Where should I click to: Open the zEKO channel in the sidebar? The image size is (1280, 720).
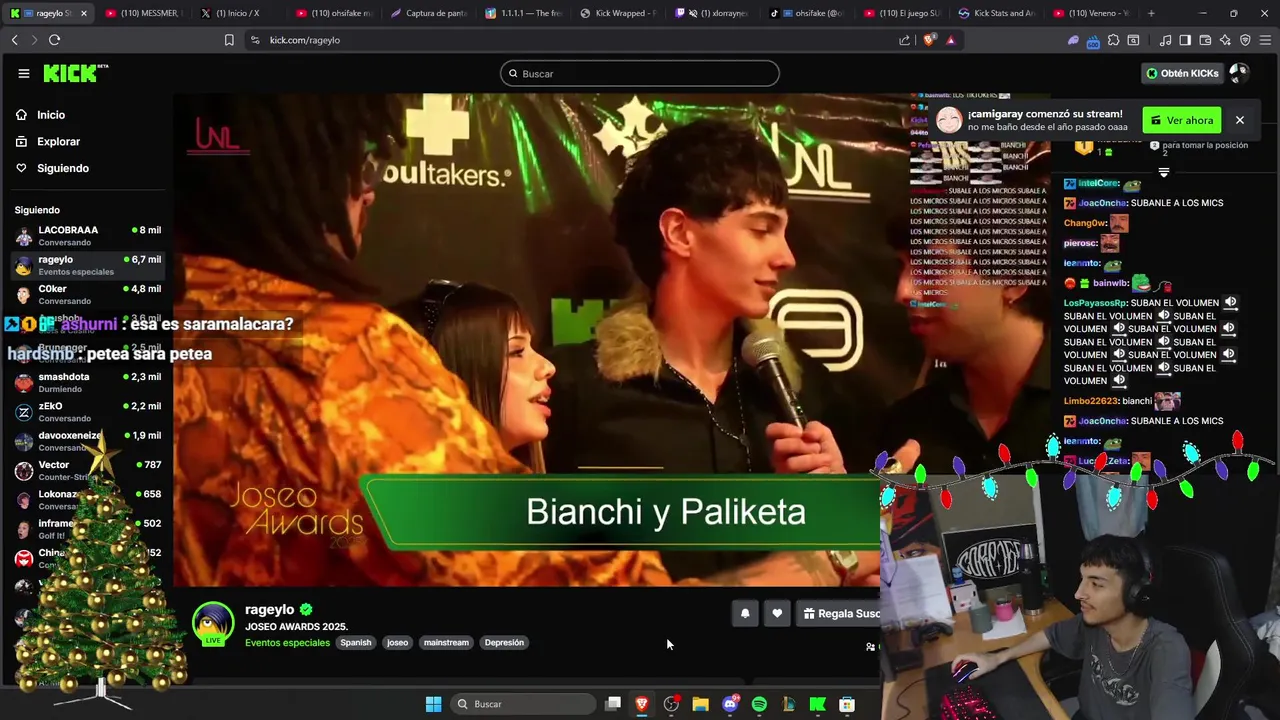(x=88, y=412)
